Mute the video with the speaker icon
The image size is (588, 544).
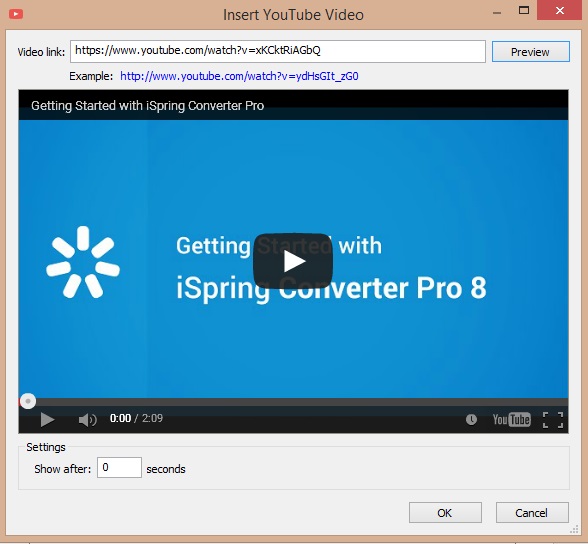[x=87, y=420]
